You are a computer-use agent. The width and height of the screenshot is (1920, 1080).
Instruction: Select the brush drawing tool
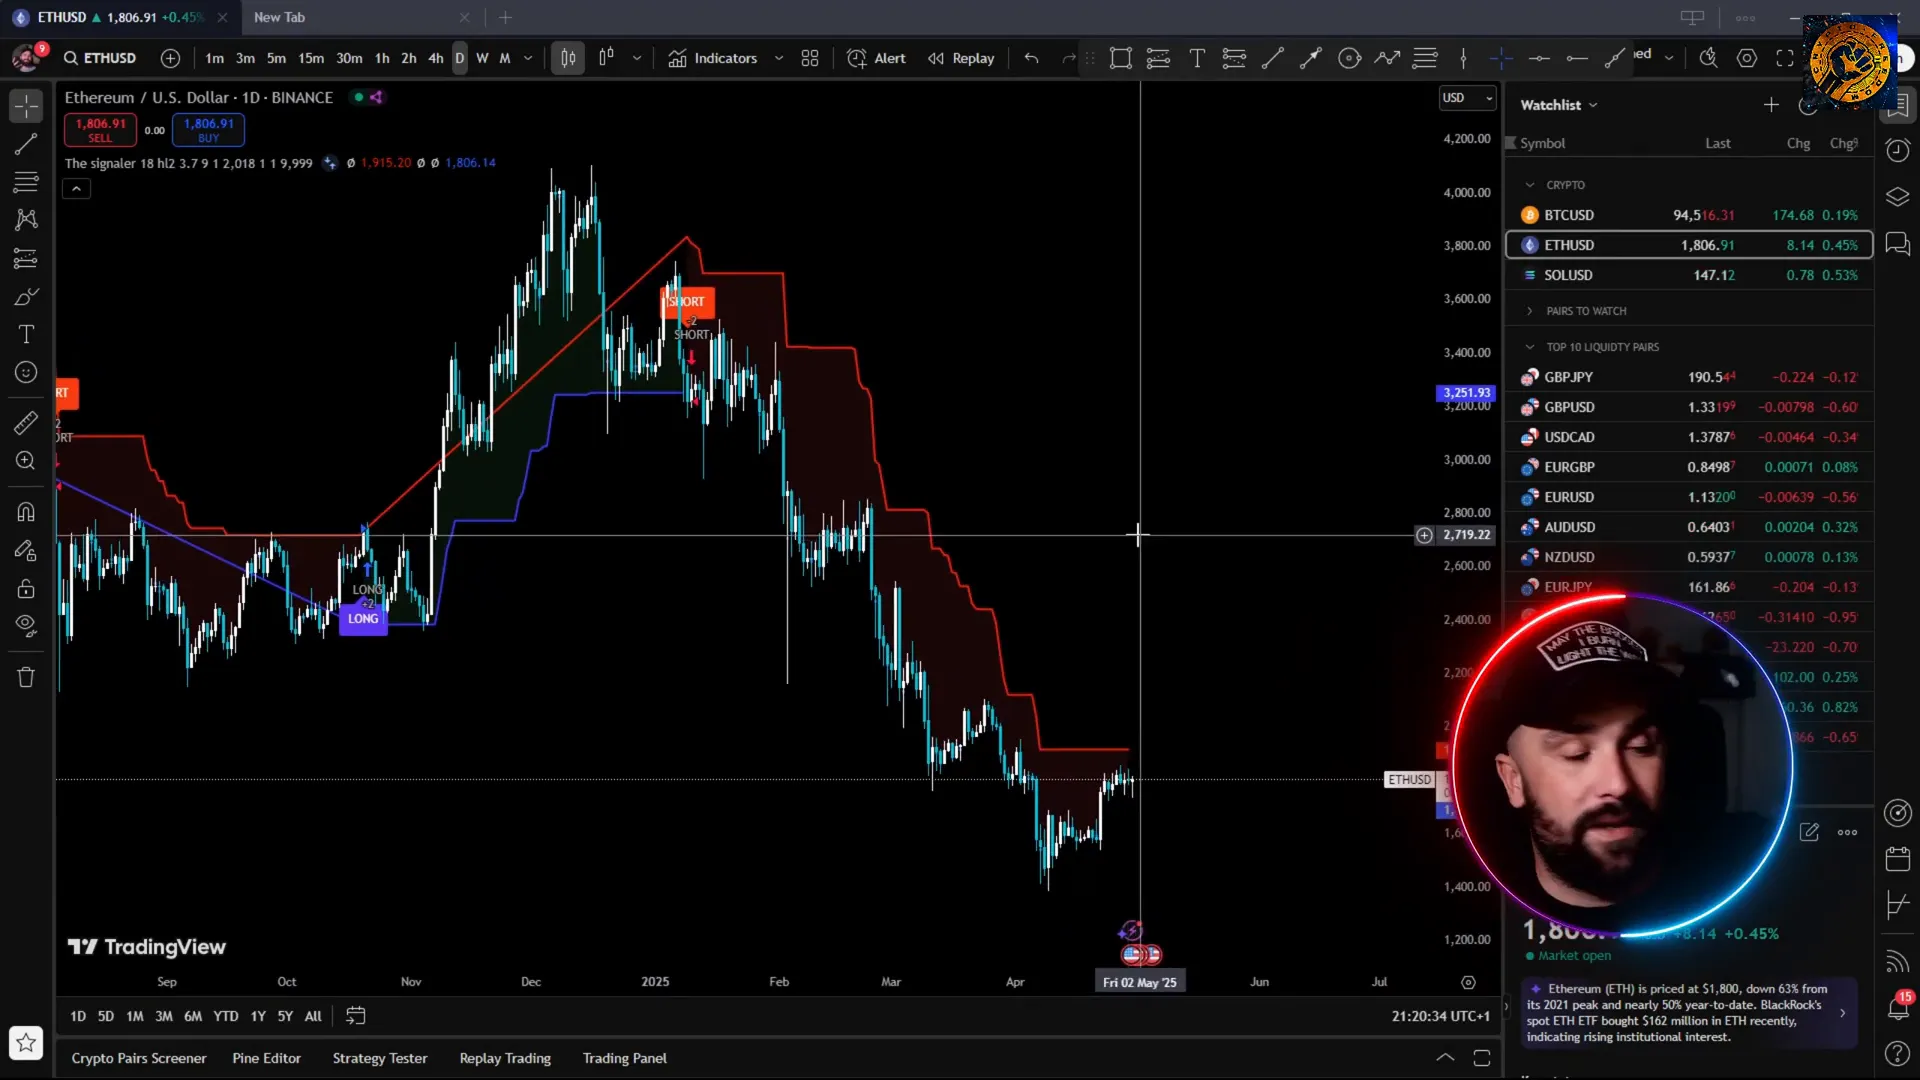coord(26,297)
